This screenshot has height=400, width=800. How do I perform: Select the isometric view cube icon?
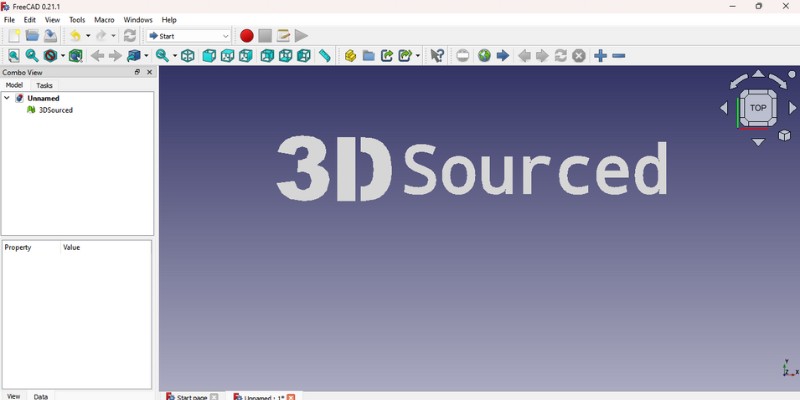pos(188,56)
